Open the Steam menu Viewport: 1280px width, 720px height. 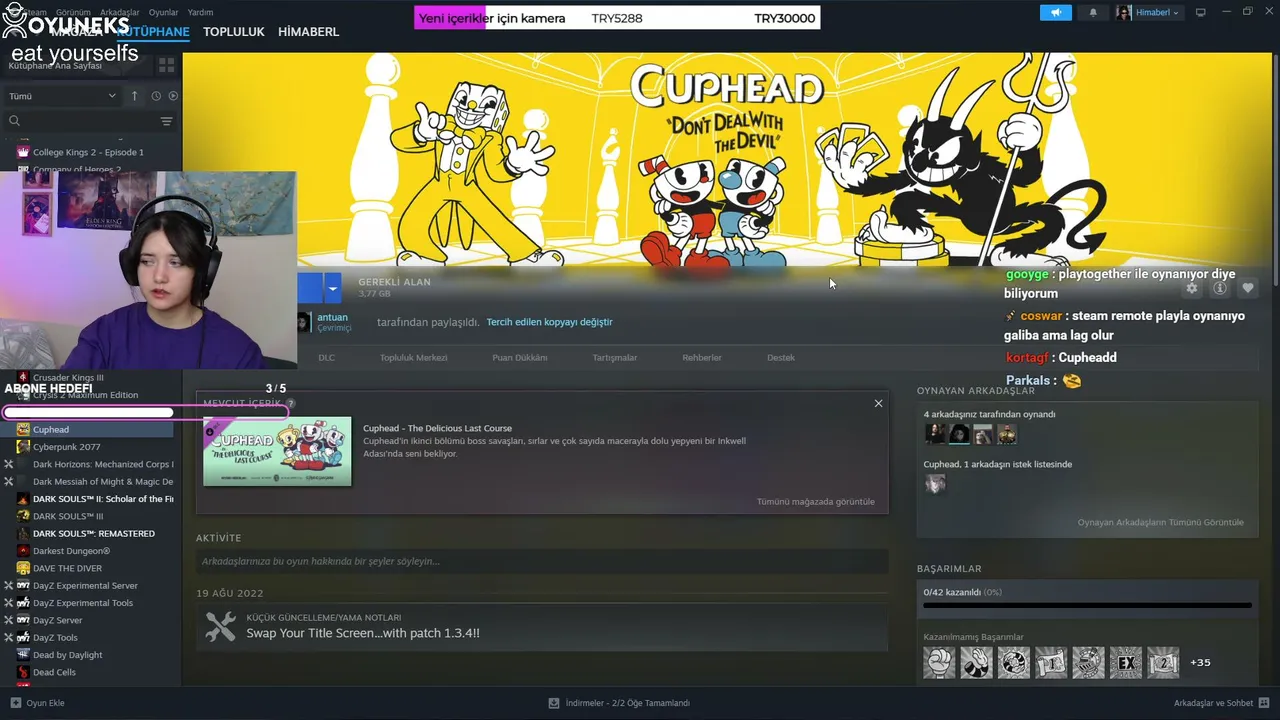[35, 12]
